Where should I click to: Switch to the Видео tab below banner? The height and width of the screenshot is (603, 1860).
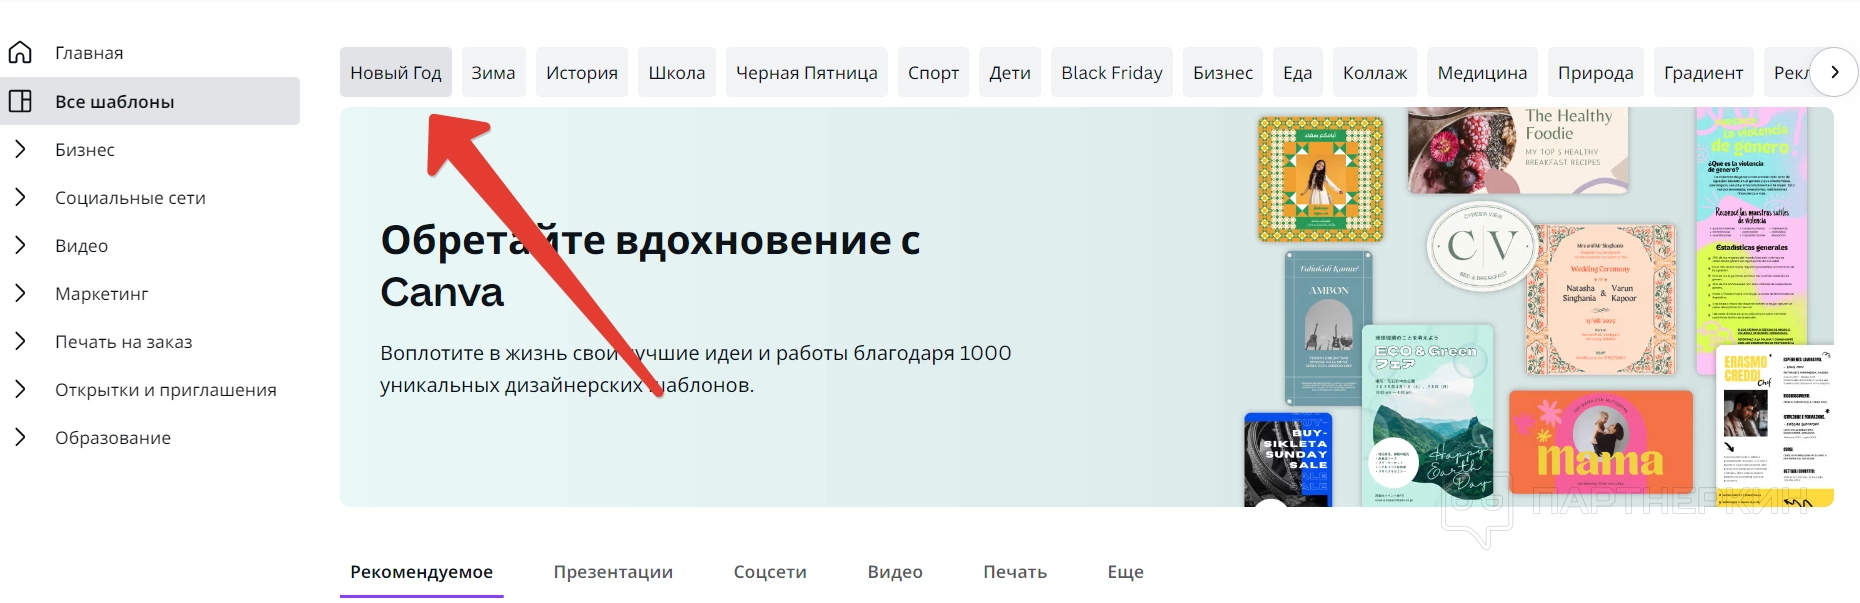click(x=895, y=572)
